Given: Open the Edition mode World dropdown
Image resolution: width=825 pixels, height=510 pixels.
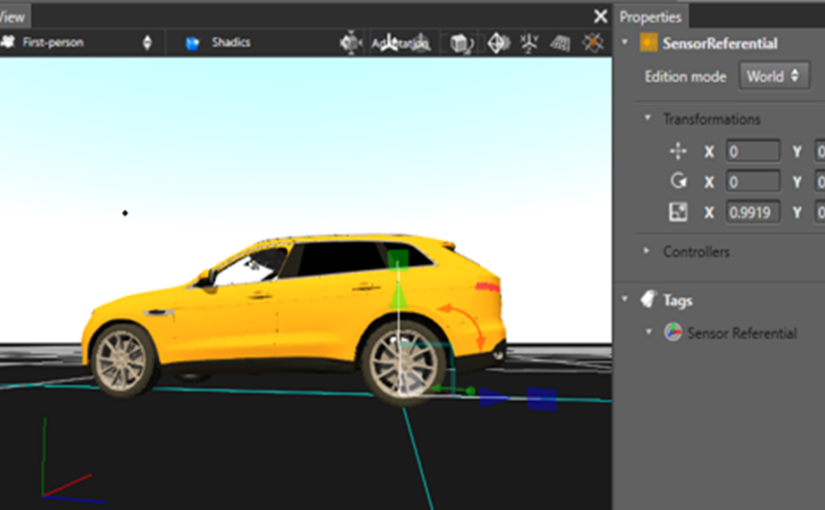Looking at the screenshot, I should pos(774,76).
